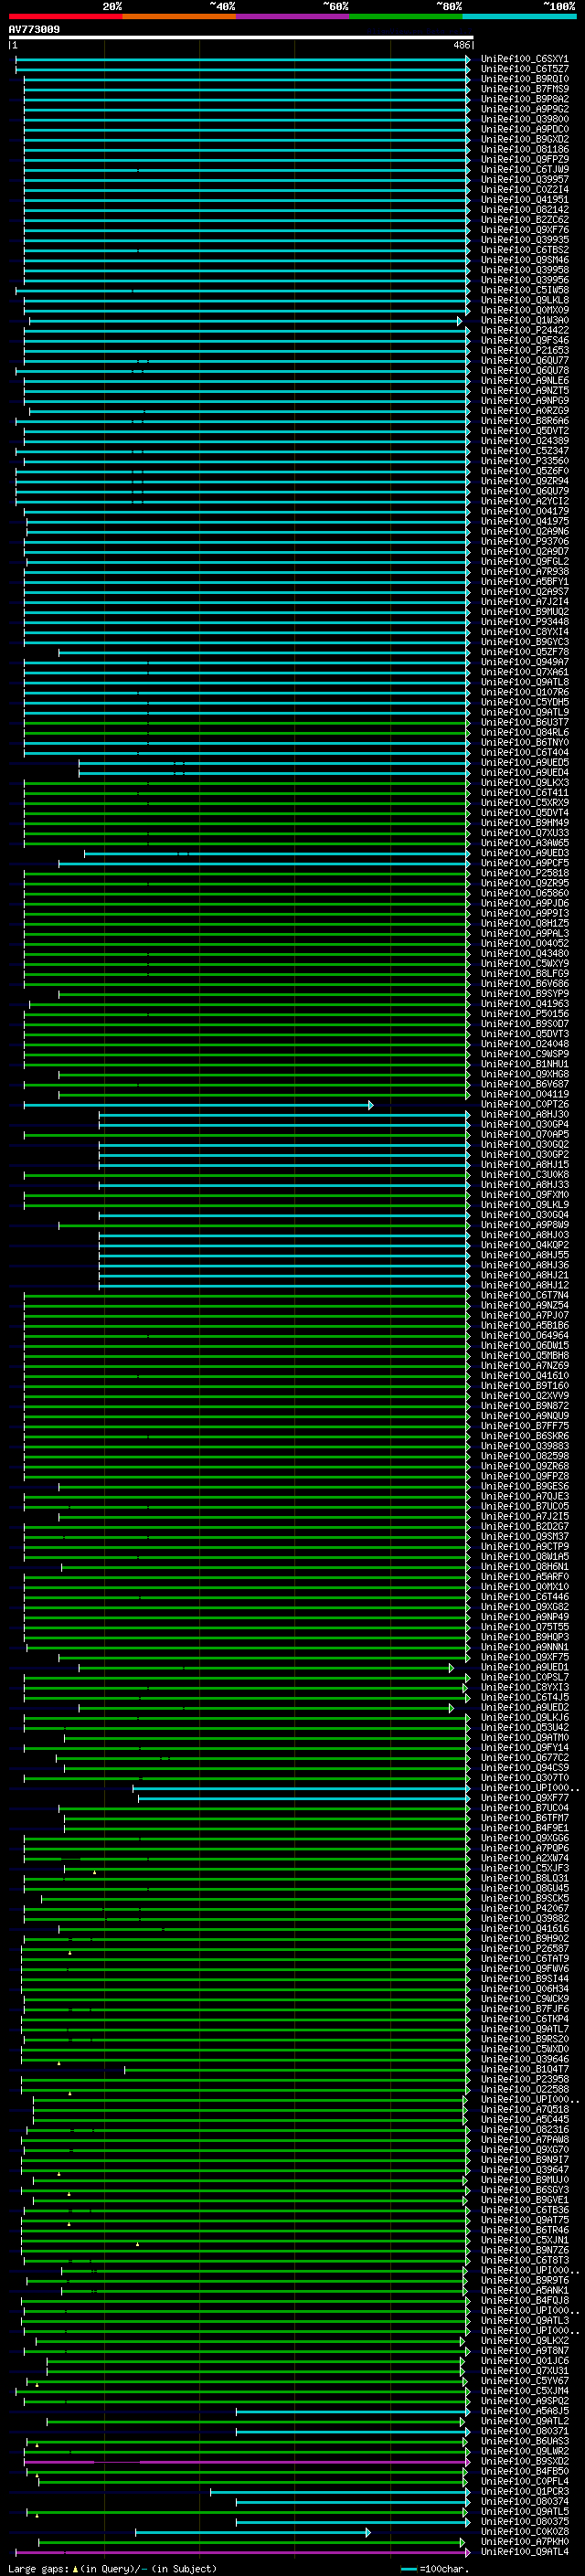585x2576 pixels.
Task: Open hit UniRef100_Q9SM46
Action: 524,260
